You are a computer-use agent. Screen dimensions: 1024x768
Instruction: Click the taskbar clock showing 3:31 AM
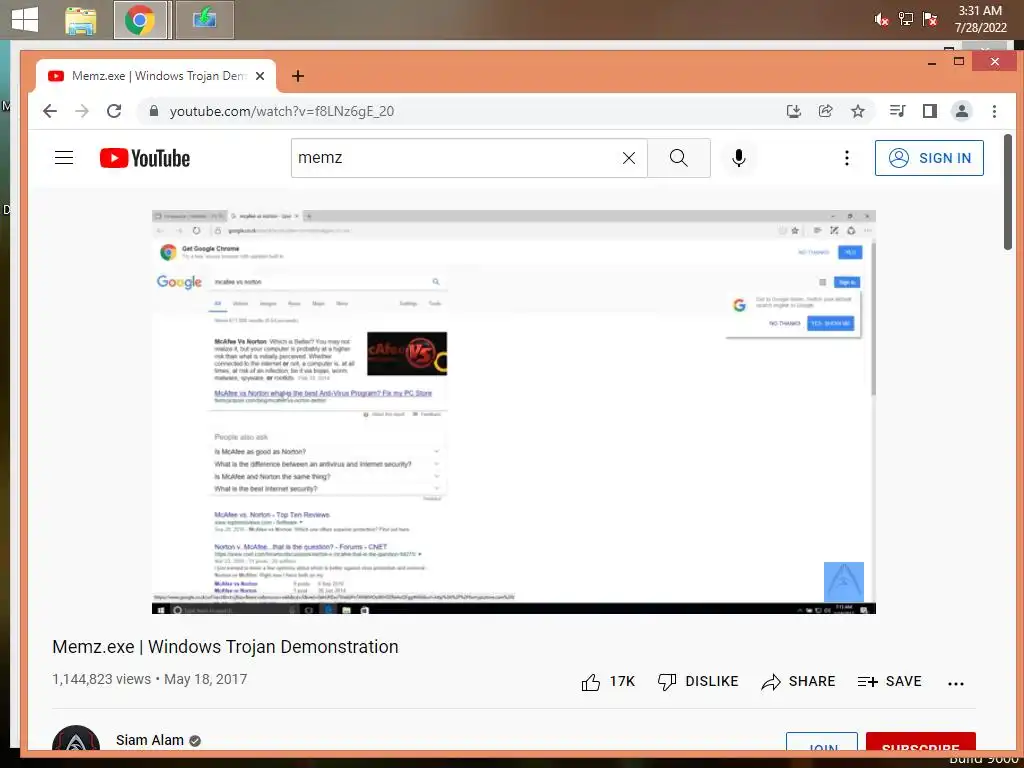[x=980, y=19]
